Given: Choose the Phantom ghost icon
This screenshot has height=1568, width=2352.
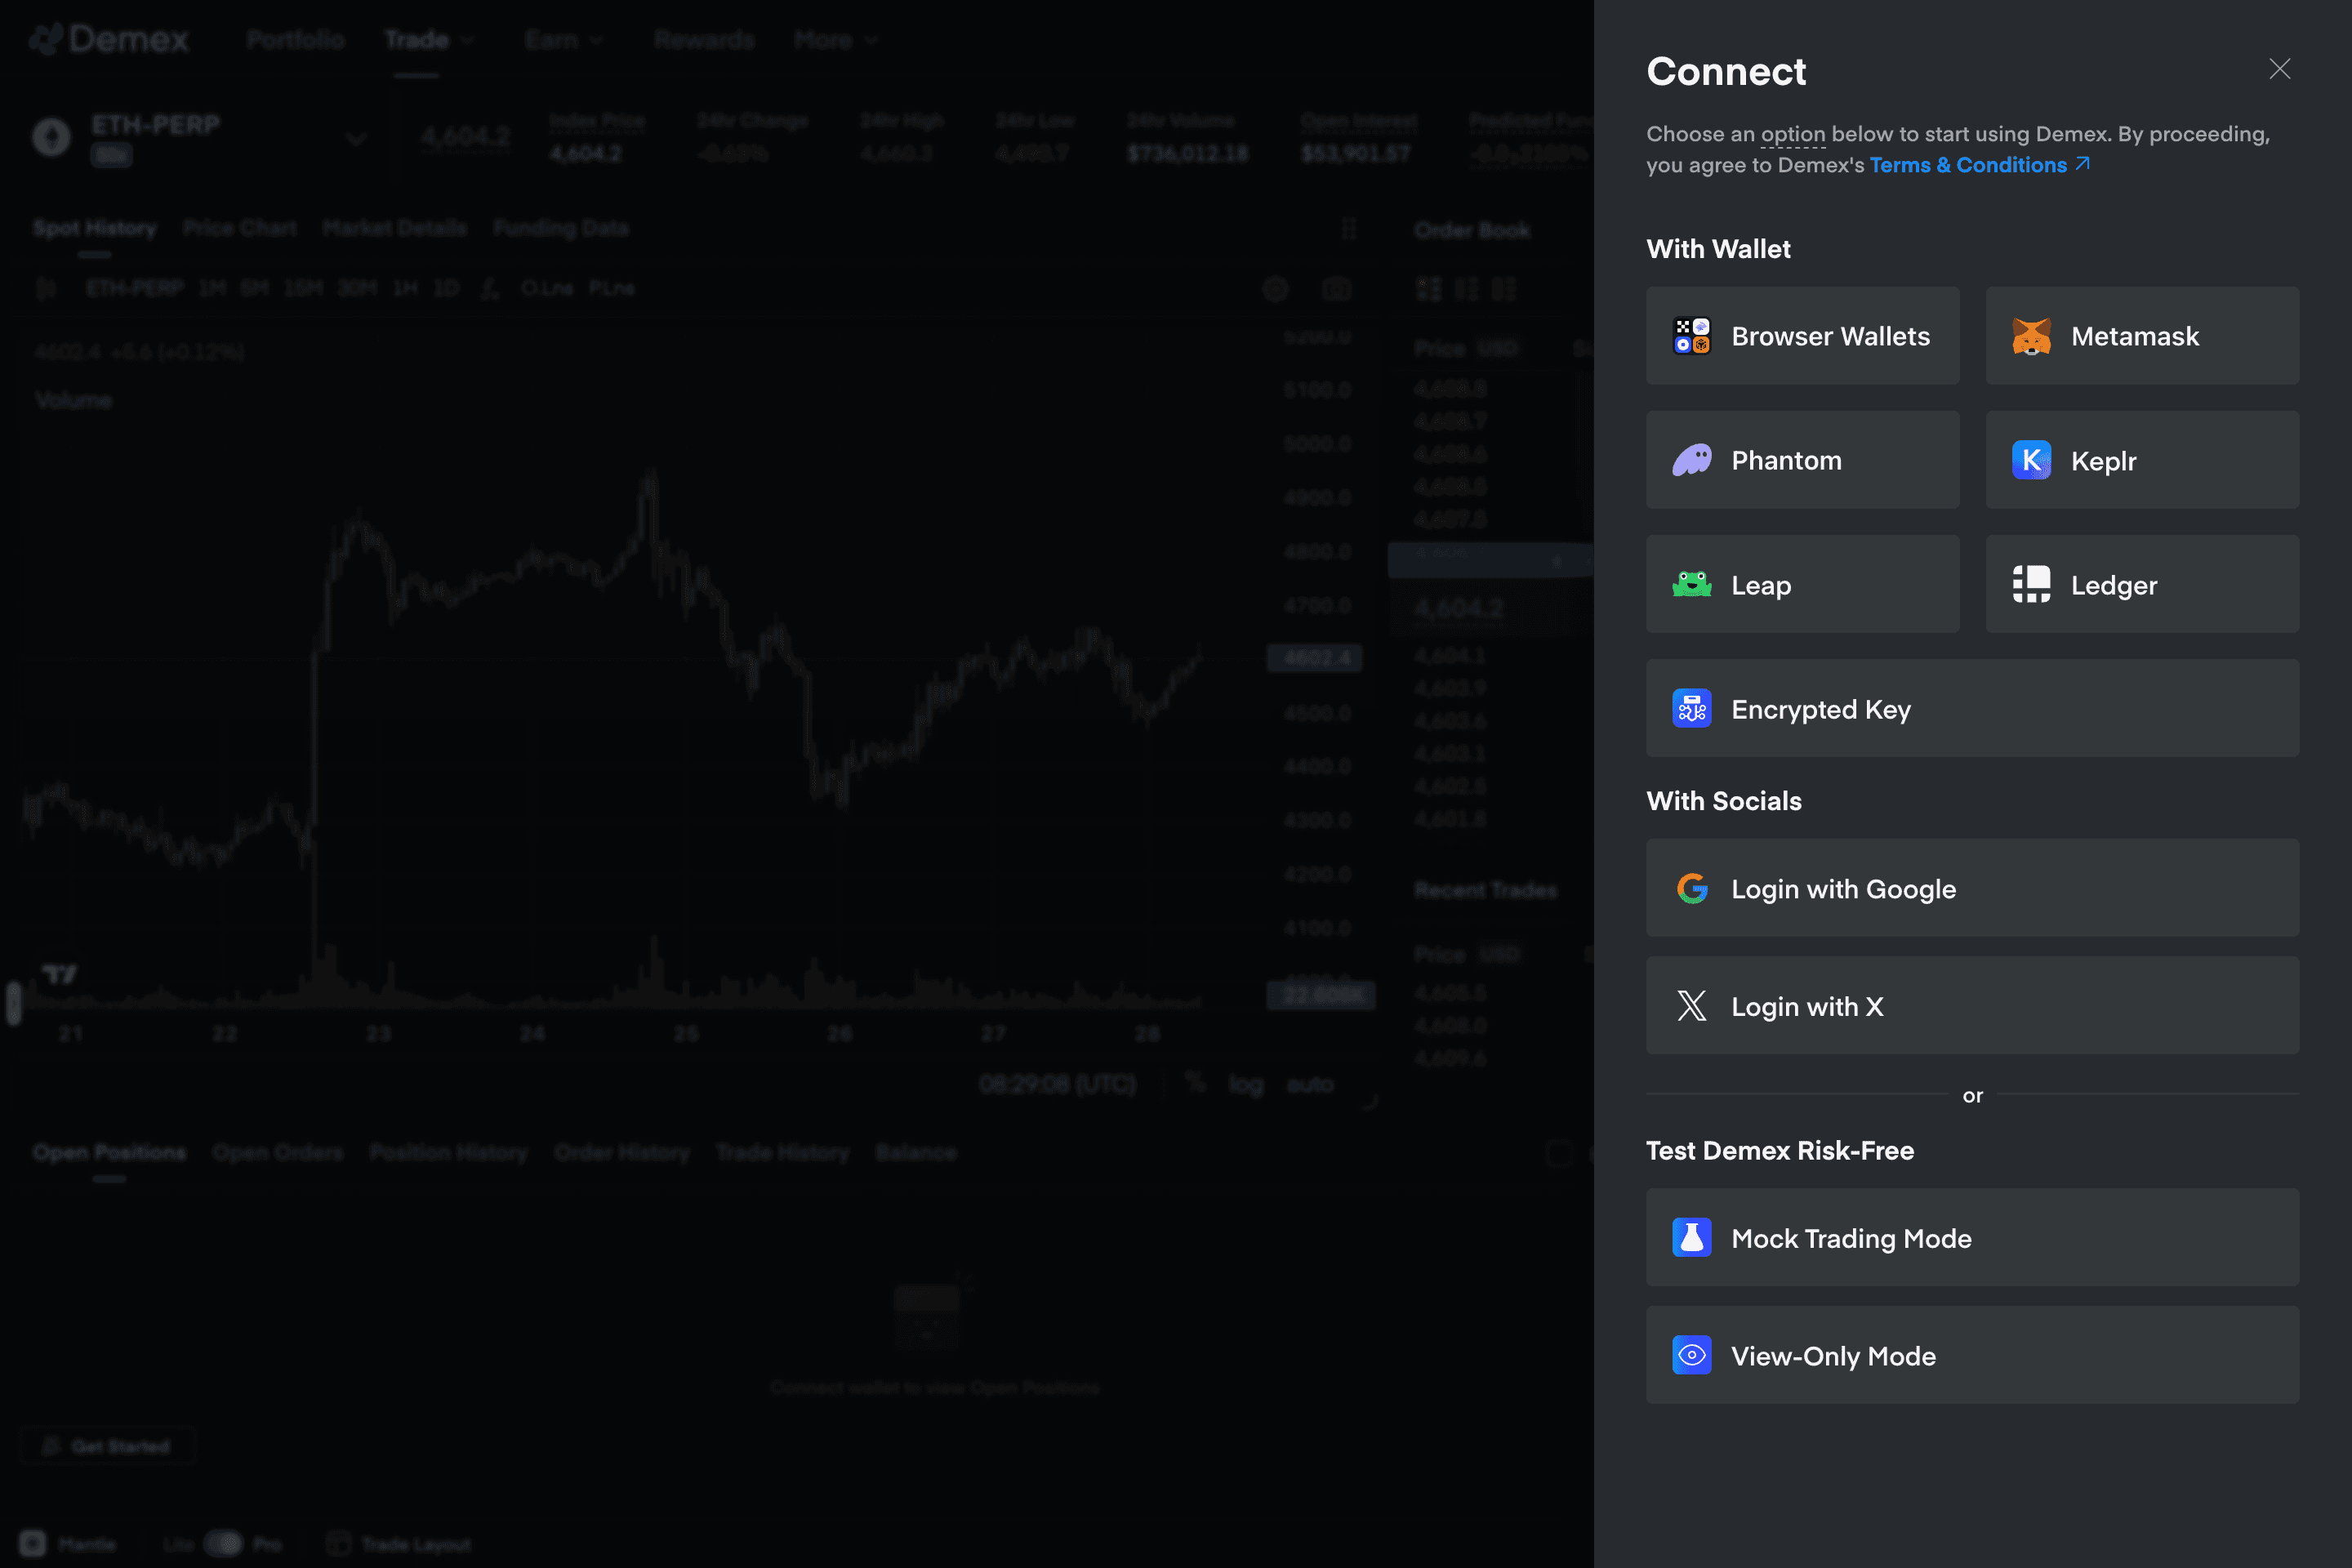Looking at the screenshot, I should tap(1692, 460).
